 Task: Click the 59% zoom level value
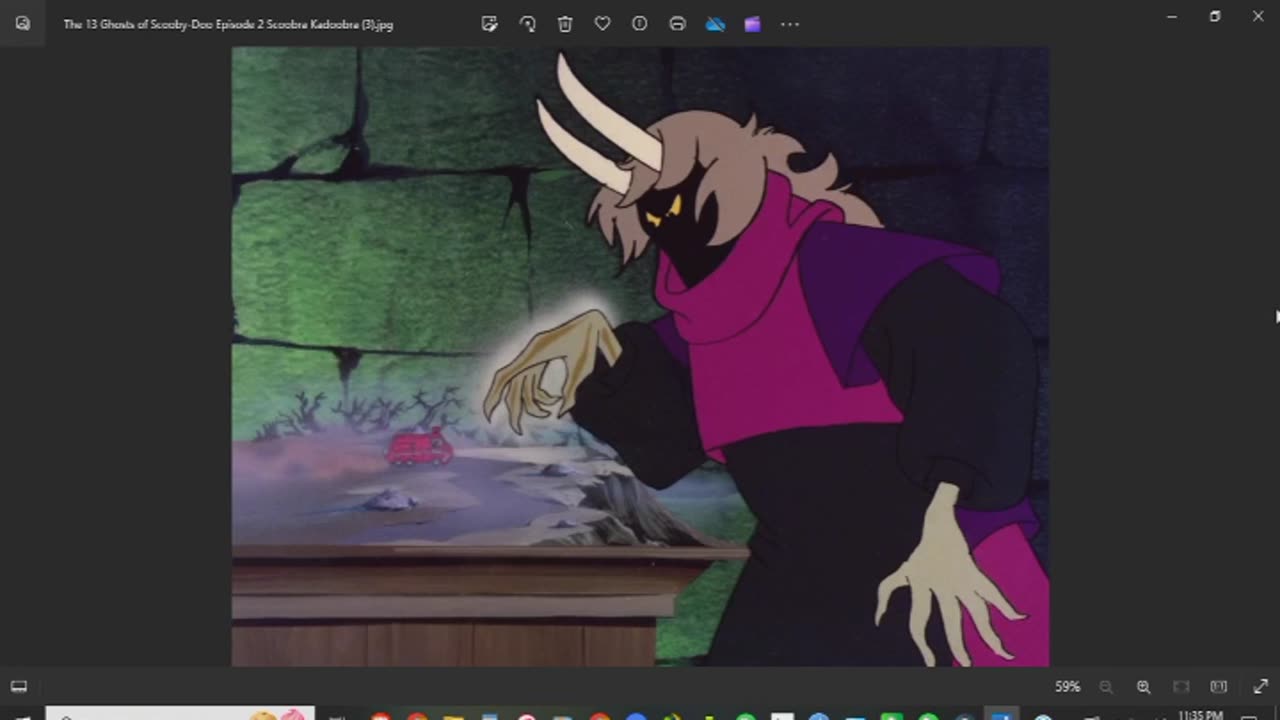click(x=1067, y=687)
